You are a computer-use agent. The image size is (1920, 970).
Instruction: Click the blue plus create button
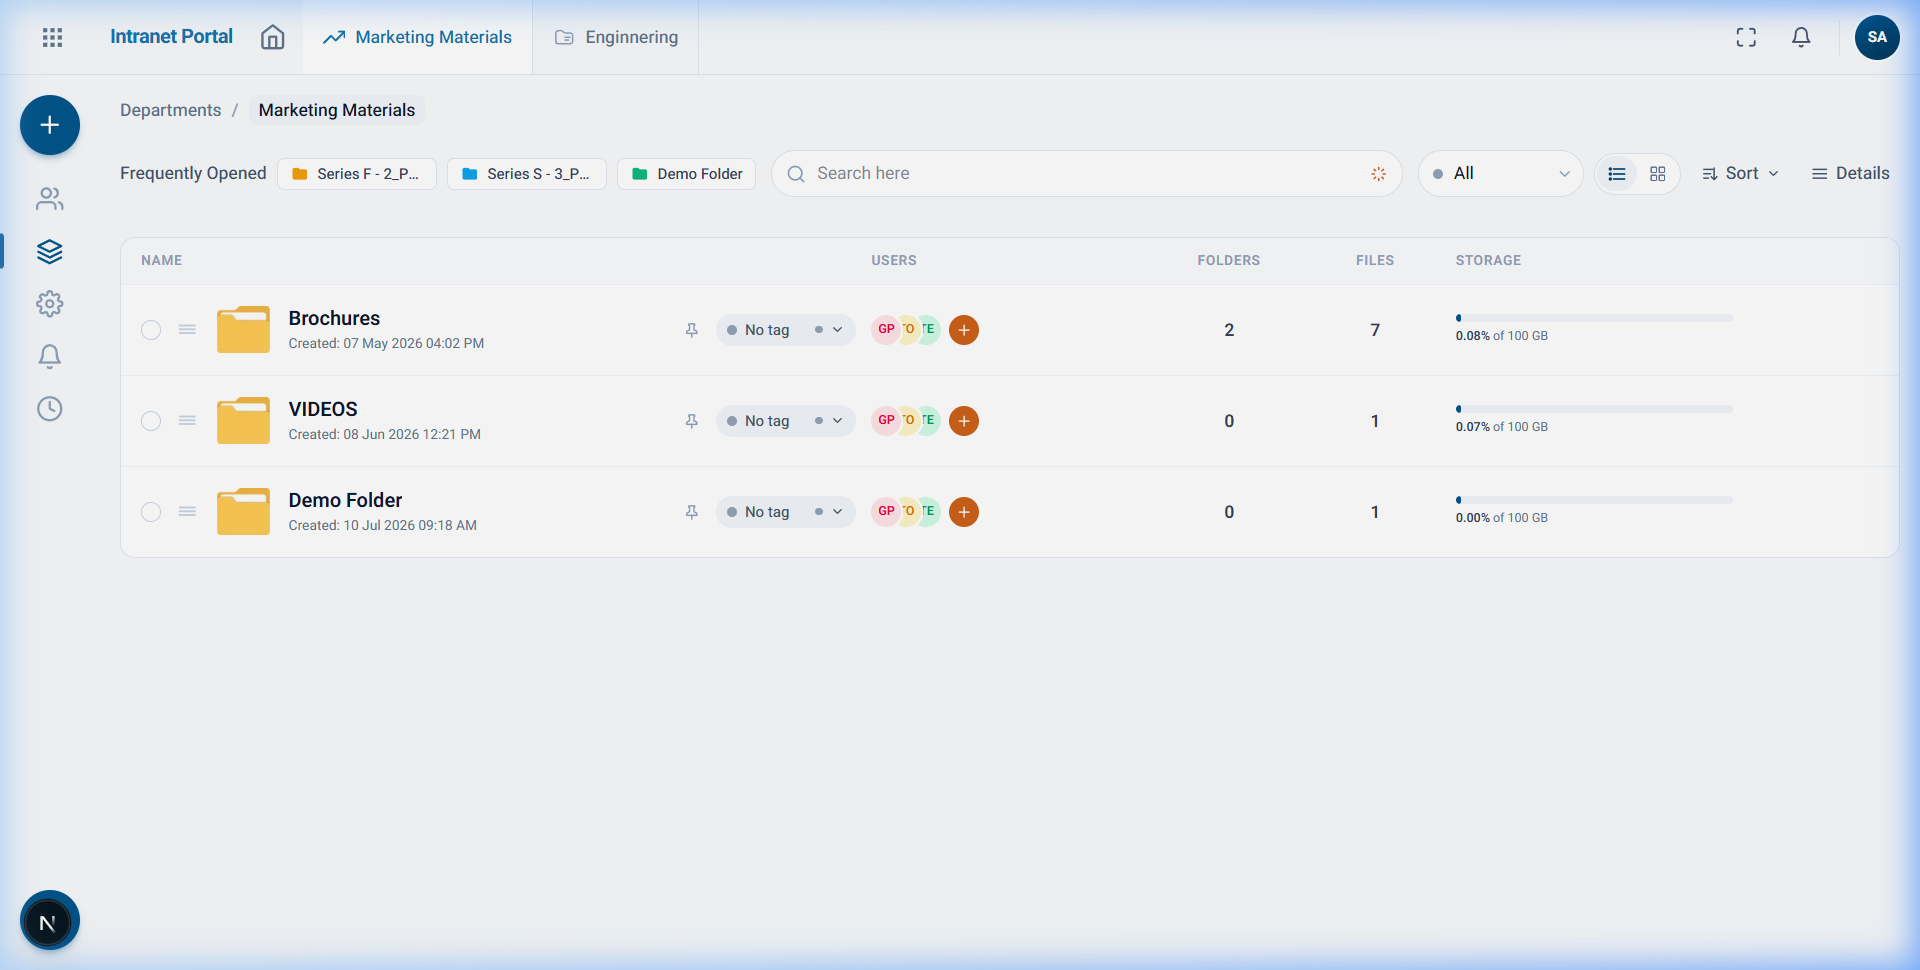point(50,125)
